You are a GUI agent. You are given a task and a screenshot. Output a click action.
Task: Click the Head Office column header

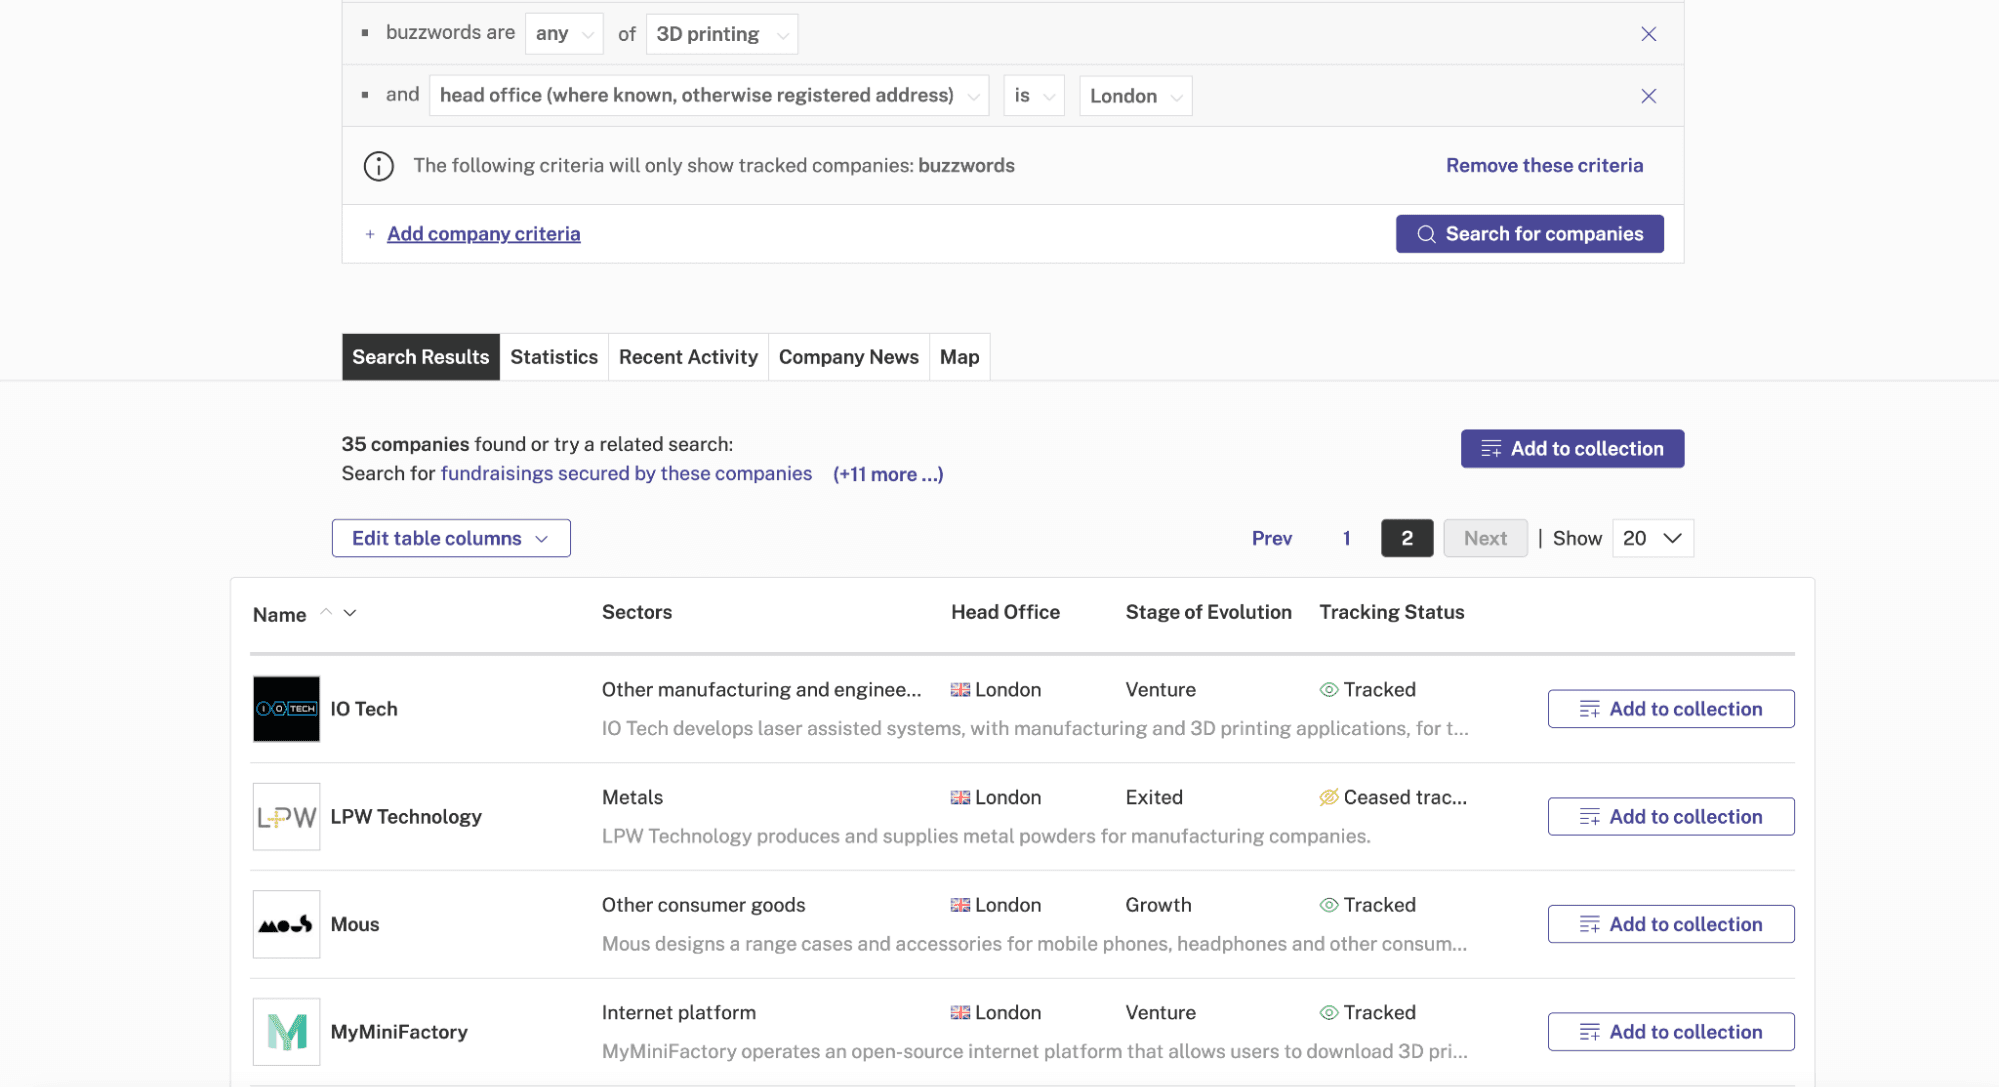point(1005,612)
